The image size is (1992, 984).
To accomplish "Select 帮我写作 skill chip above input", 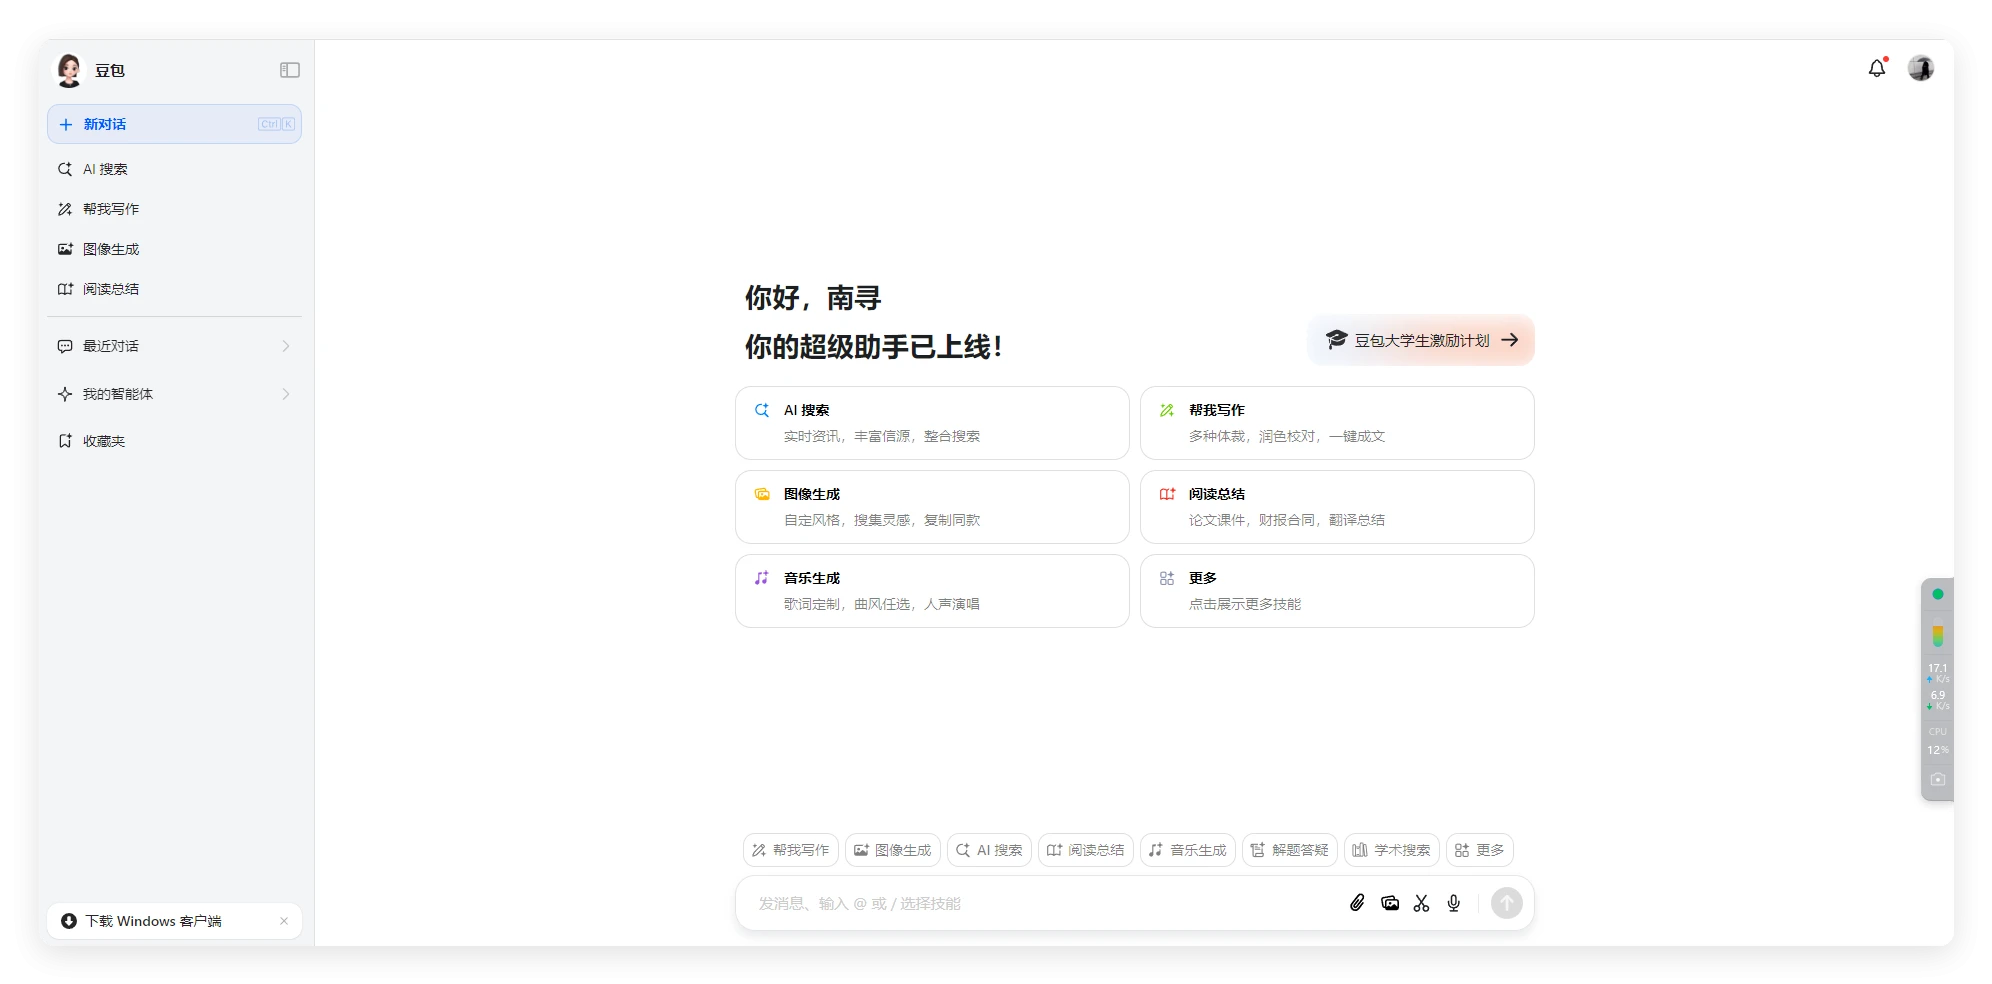I will click(x=791, y=850).
